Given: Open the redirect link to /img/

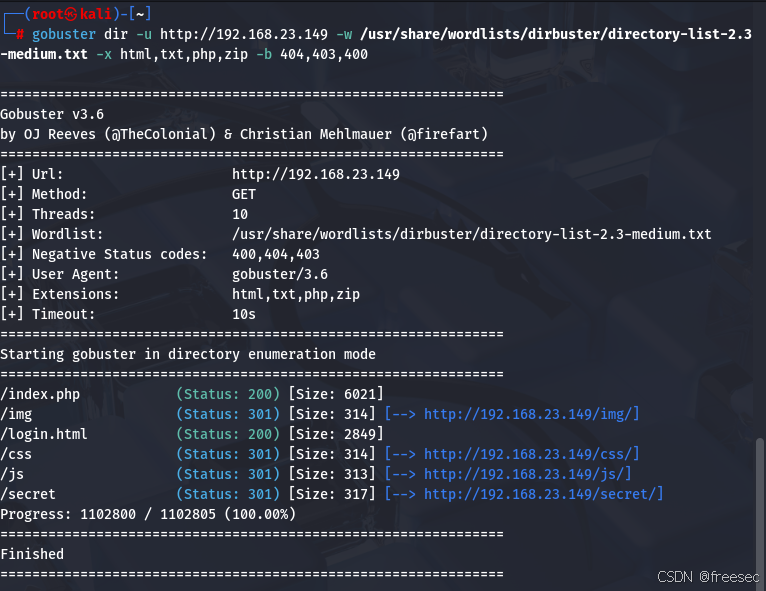Looking at the screenshot, I should (x=532, y=414).
